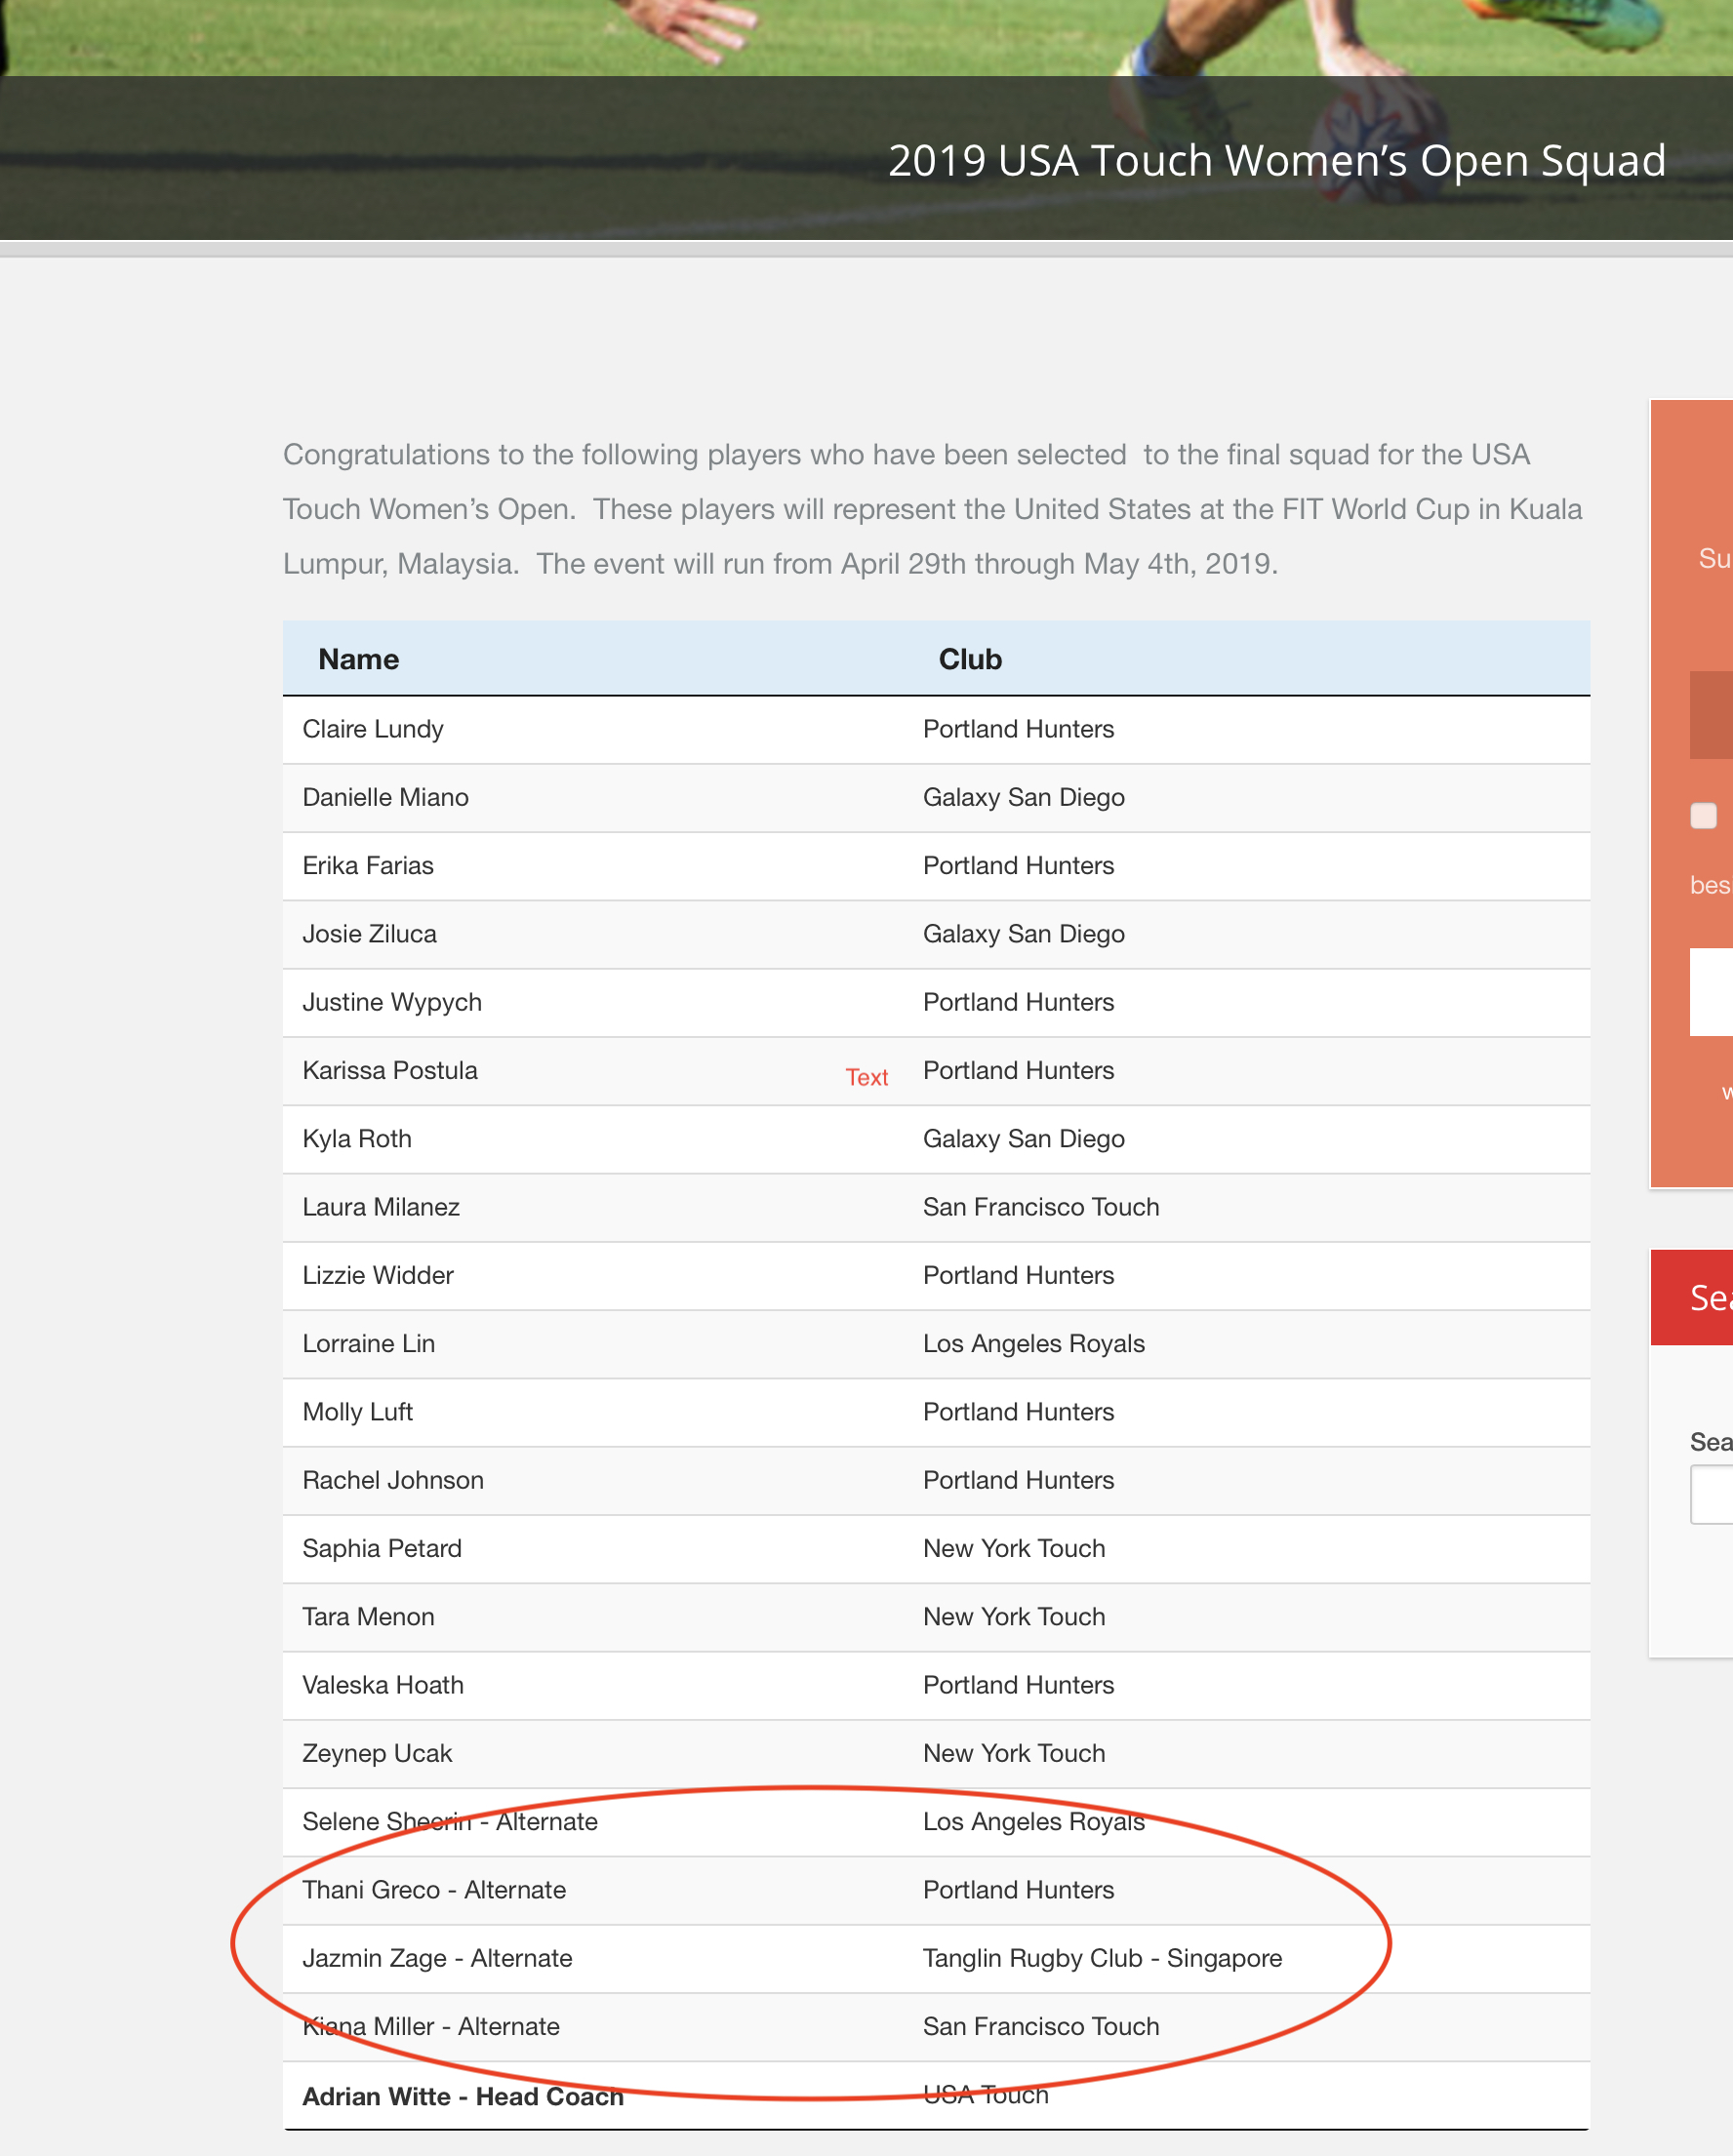Select the Karissa Postula name cell
Image resolution: width=1733 pixels, height=2156 pixels.
(593, 1071)
